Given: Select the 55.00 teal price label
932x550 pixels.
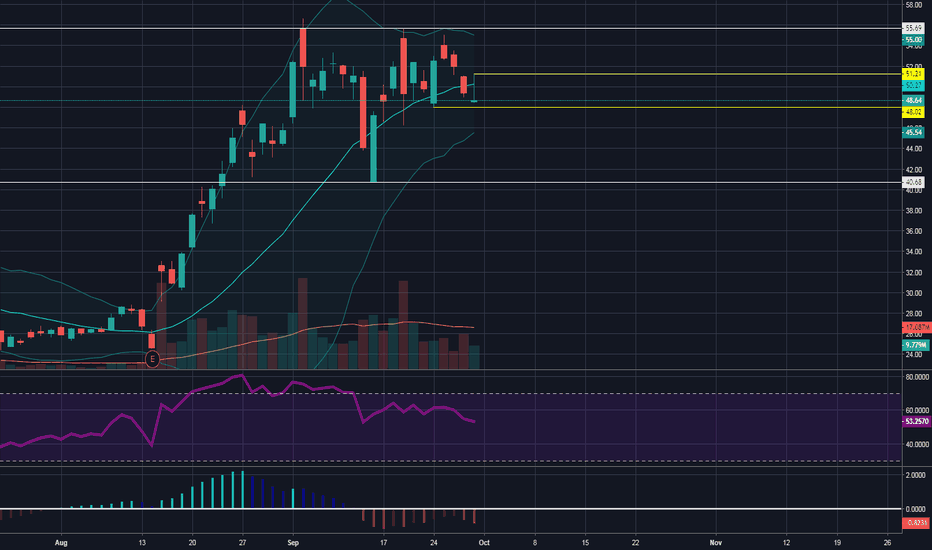Looking at the screenshot, I should tap(914, 40).
